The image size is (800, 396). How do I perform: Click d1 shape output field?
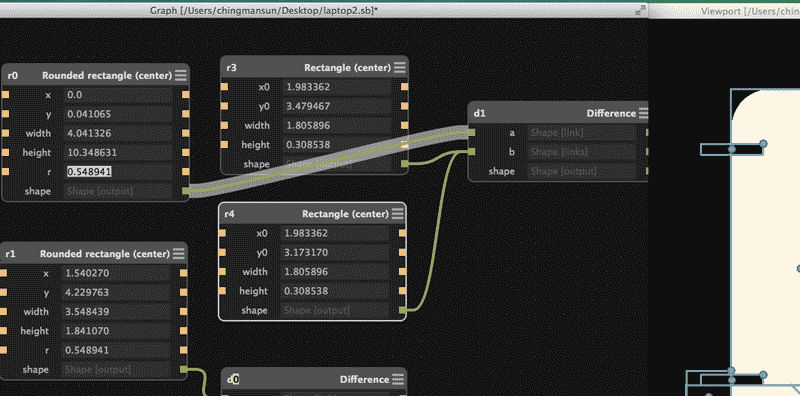click(582, 171)
